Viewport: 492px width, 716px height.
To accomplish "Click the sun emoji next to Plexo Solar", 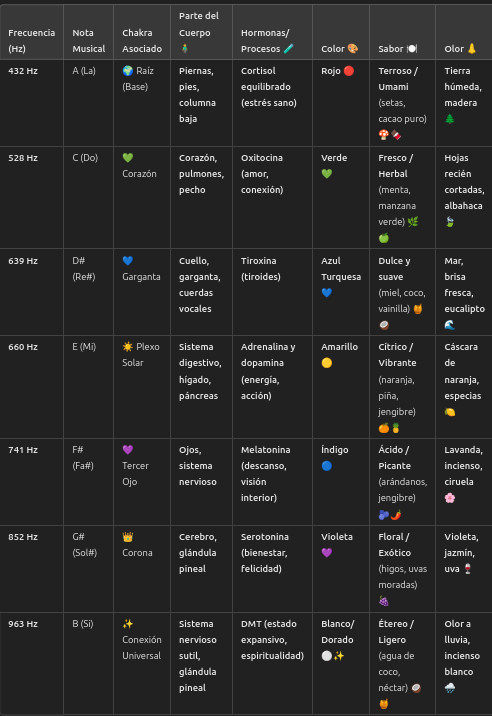I will (128, 347).
